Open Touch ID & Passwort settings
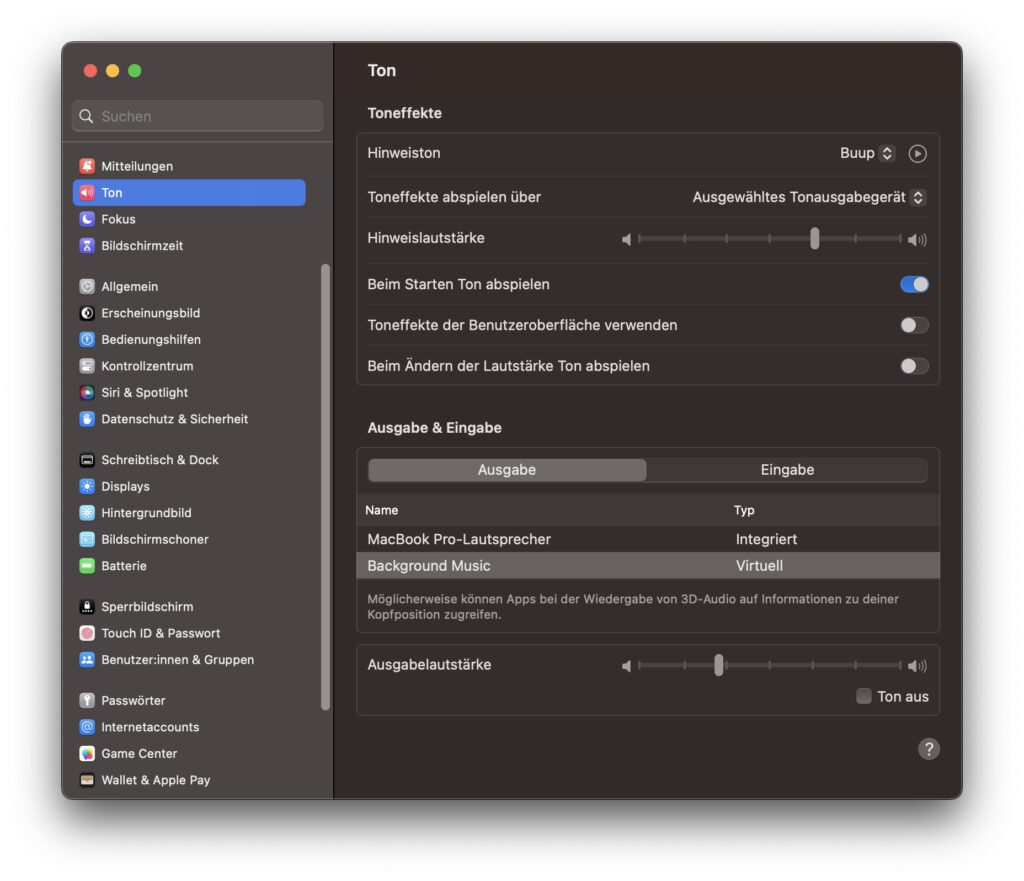Screen dimensions: 1024x881 click(x=89, y=633)
